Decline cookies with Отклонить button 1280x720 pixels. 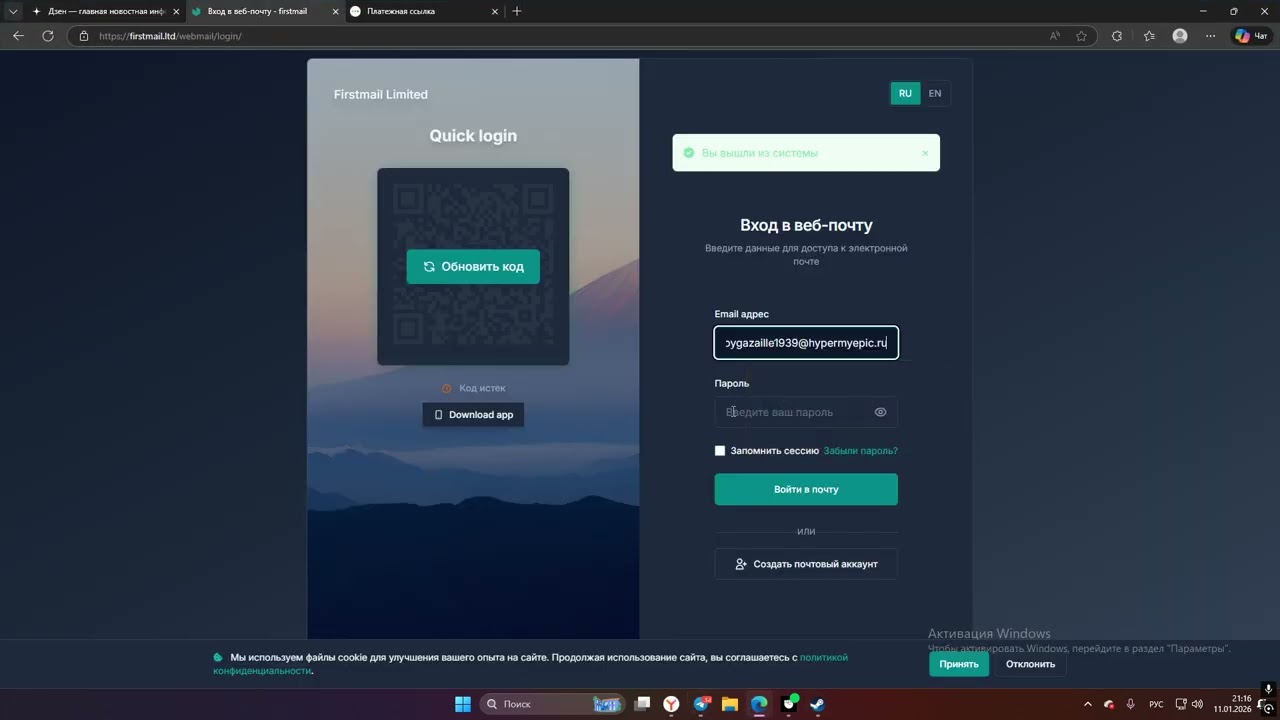click(1030, 664)
